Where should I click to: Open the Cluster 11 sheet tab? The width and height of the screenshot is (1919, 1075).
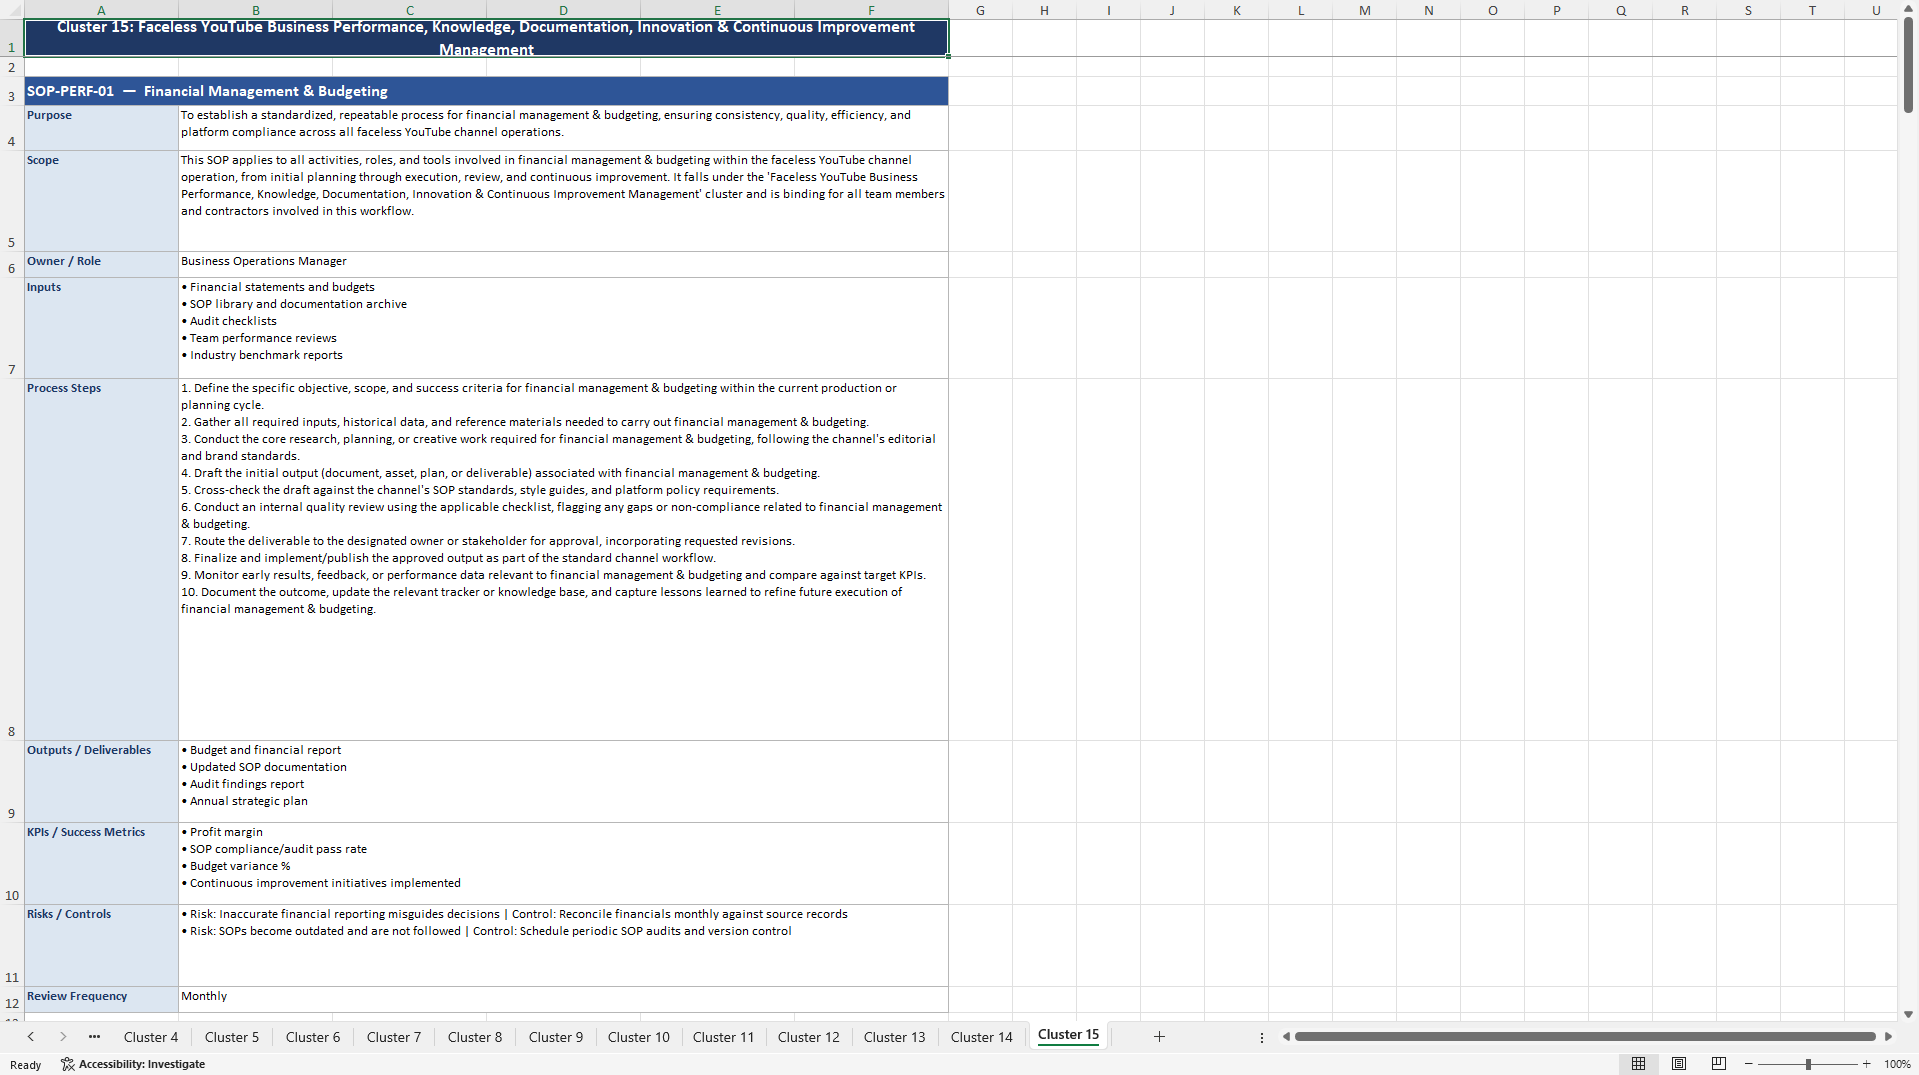724,1037
